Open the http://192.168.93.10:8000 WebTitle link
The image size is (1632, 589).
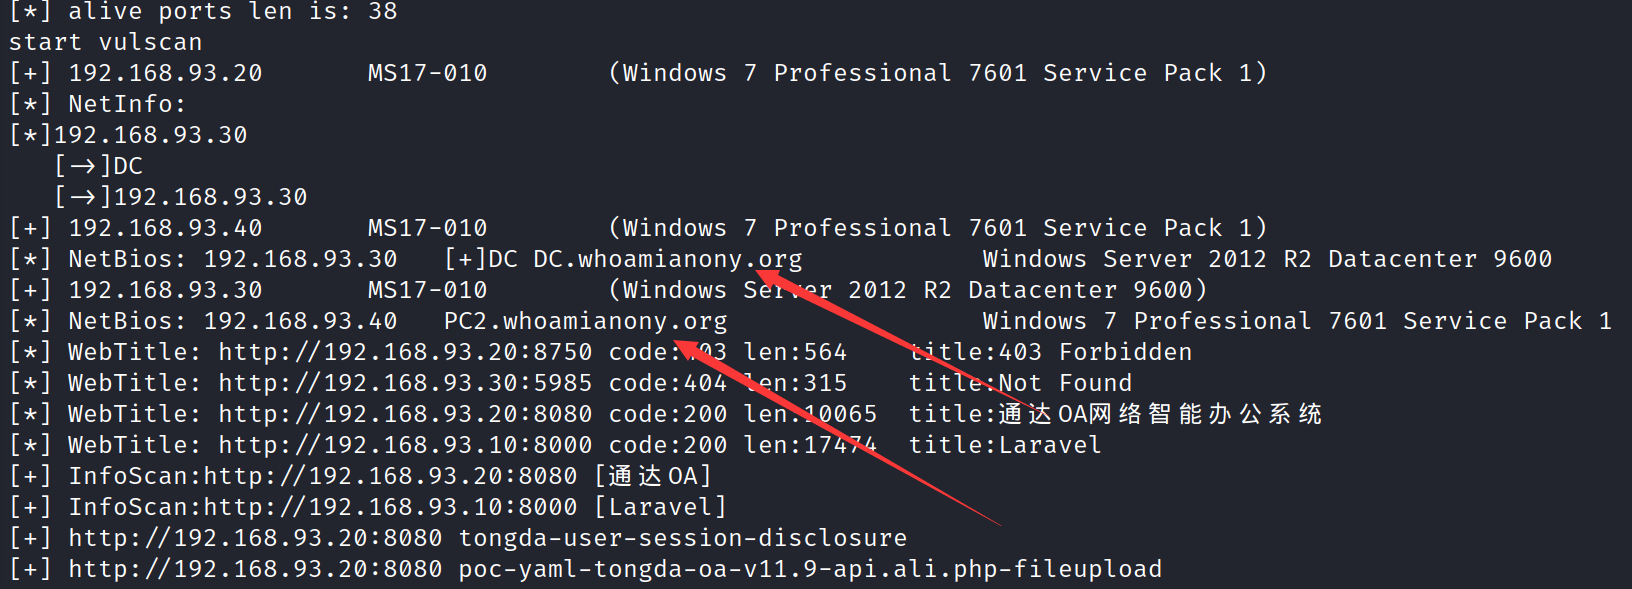tap(405, 445)
